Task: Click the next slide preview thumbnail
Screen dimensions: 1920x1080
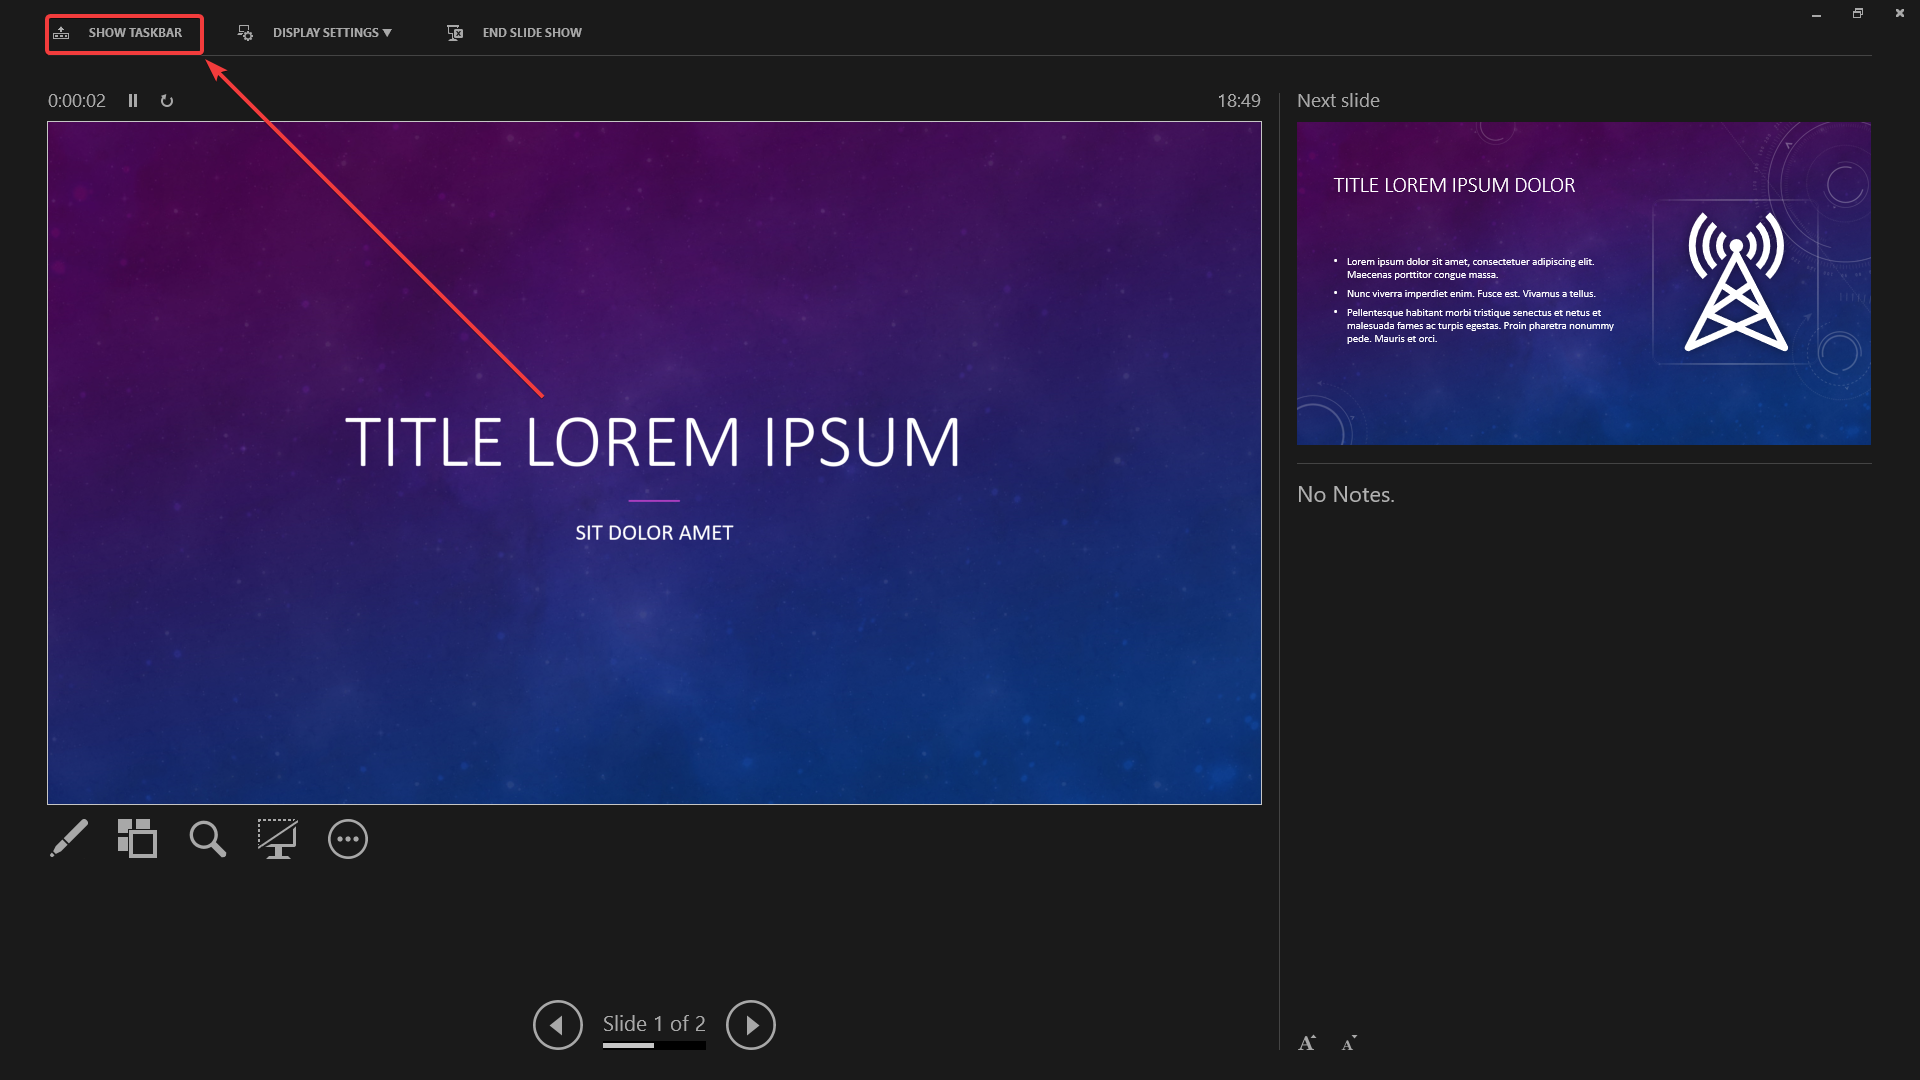Action: click(1584, 284)
